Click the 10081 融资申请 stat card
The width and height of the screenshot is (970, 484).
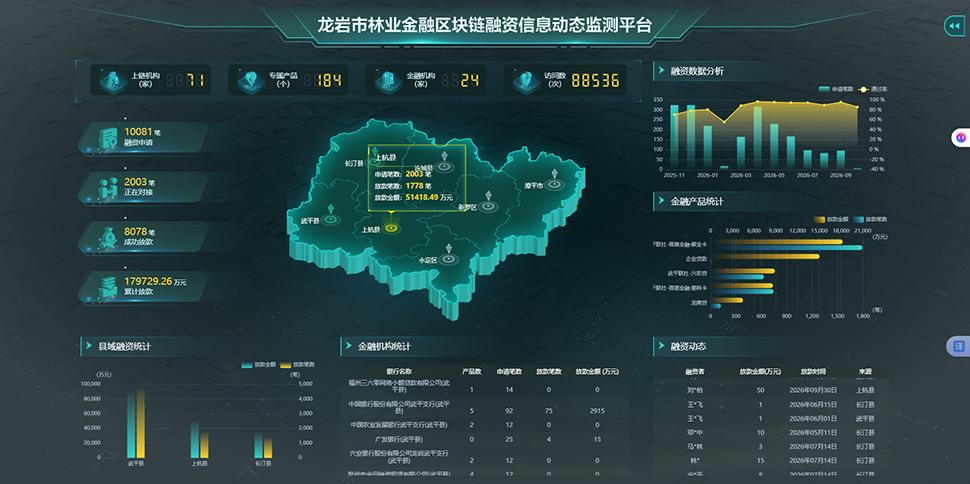click(x=144, y=137)
